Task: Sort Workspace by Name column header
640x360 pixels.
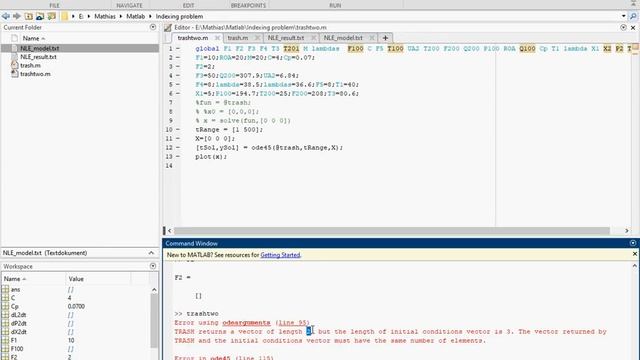Action: [x=15, y=279]
